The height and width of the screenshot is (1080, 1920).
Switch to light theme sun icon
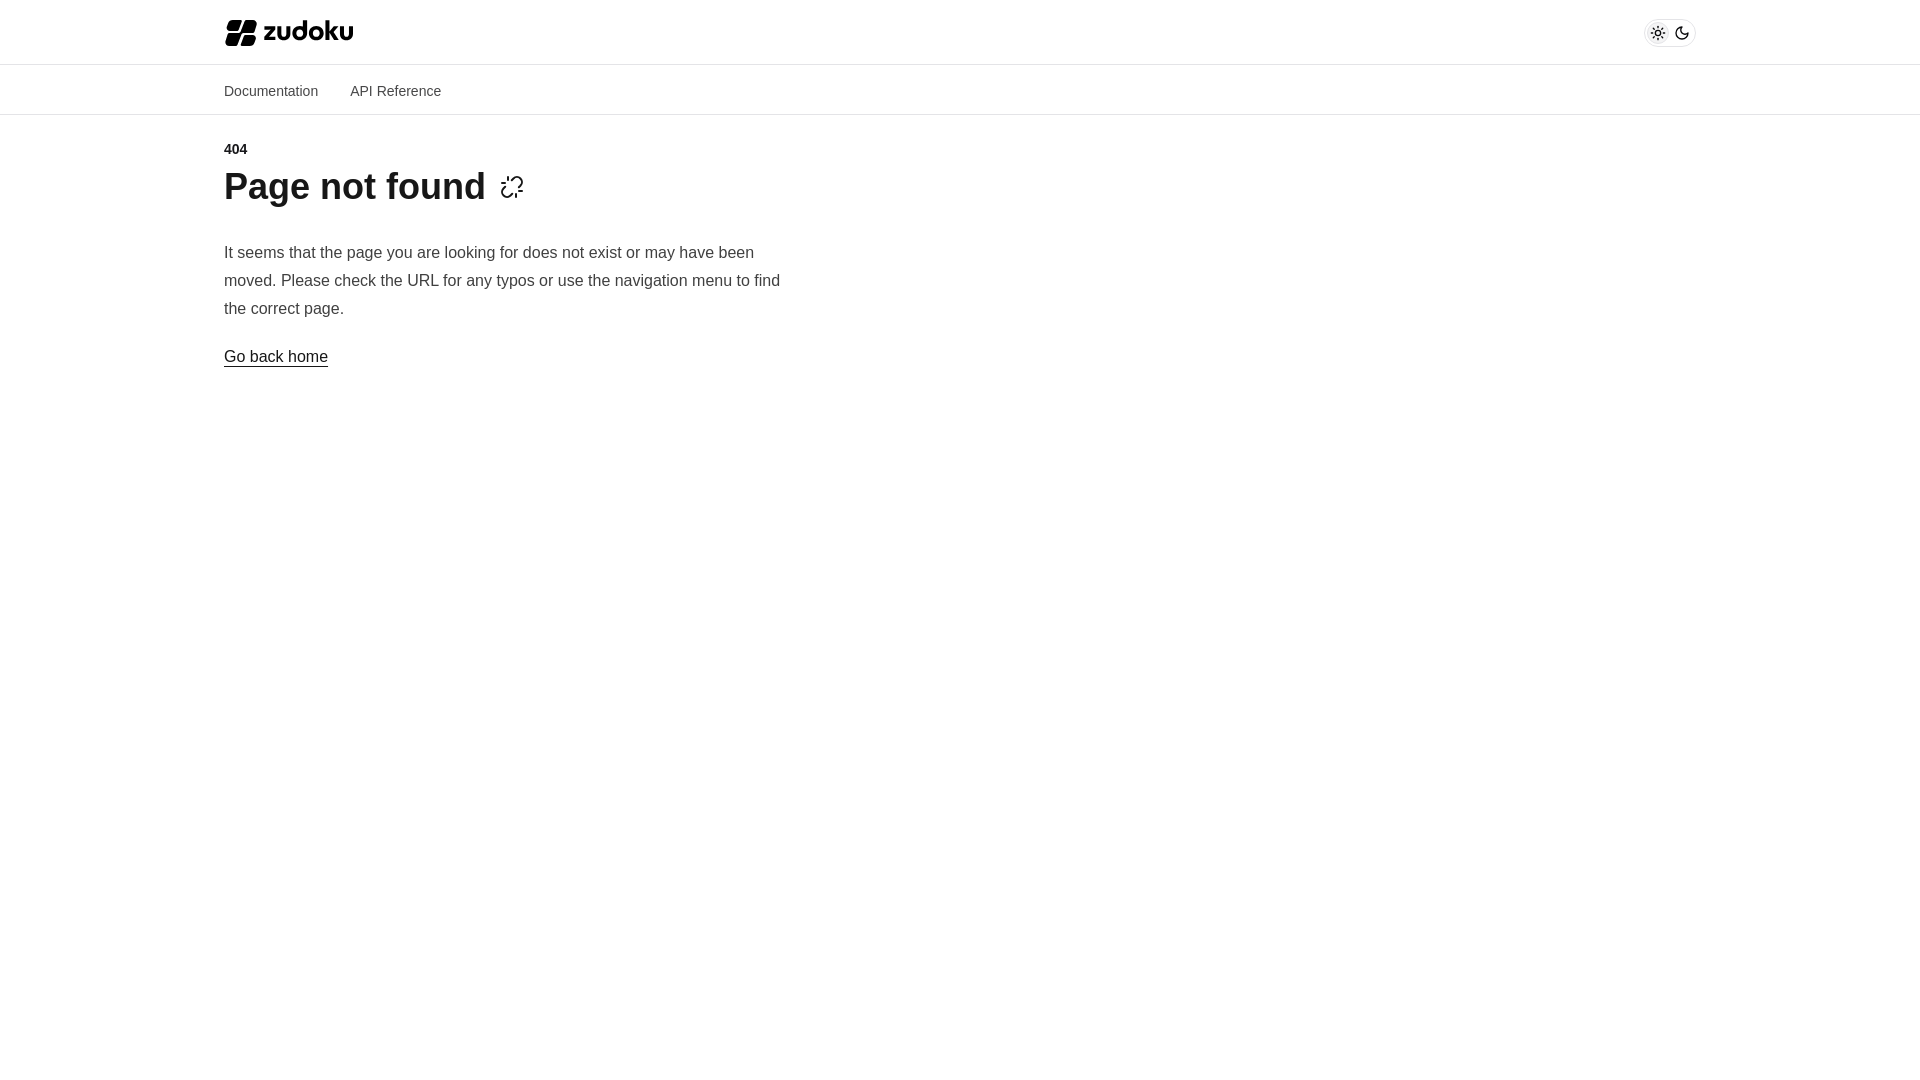1658,33
